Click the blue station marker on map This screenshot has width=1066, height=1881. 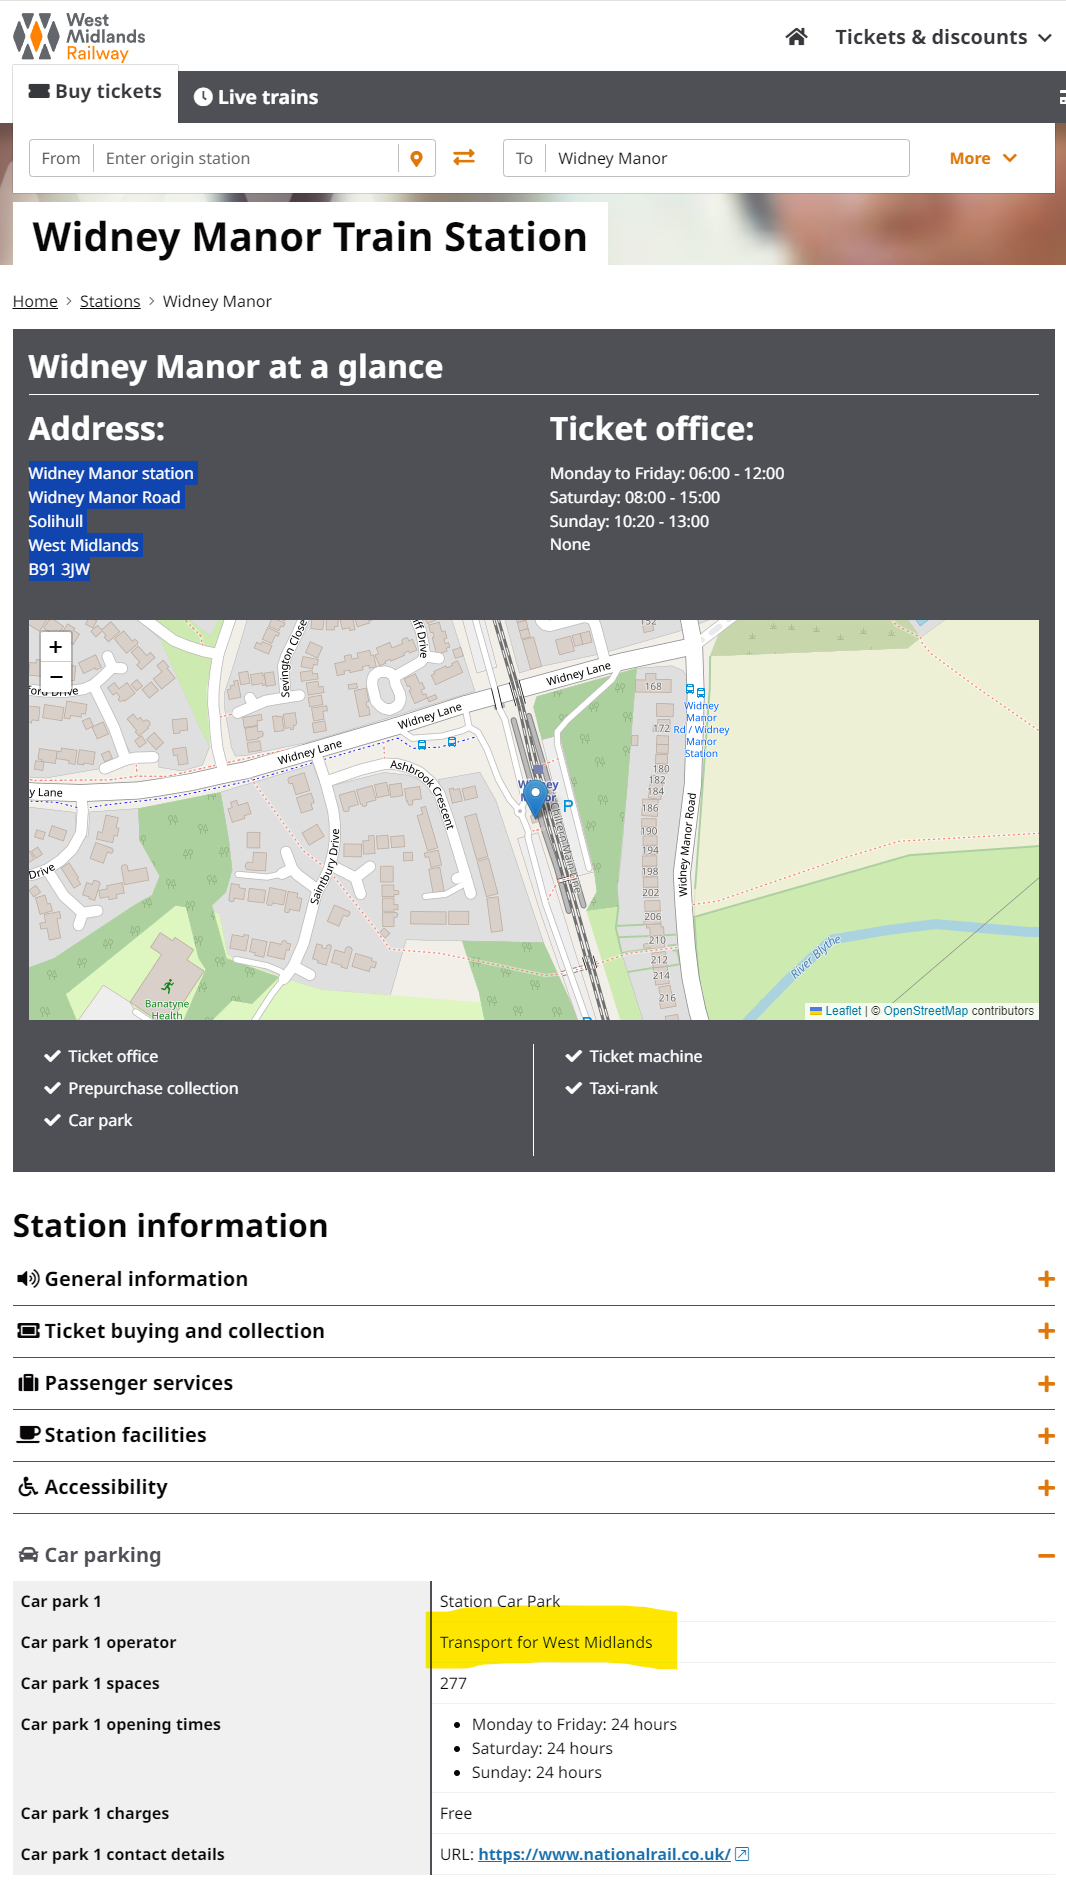[x=535, y=798]
